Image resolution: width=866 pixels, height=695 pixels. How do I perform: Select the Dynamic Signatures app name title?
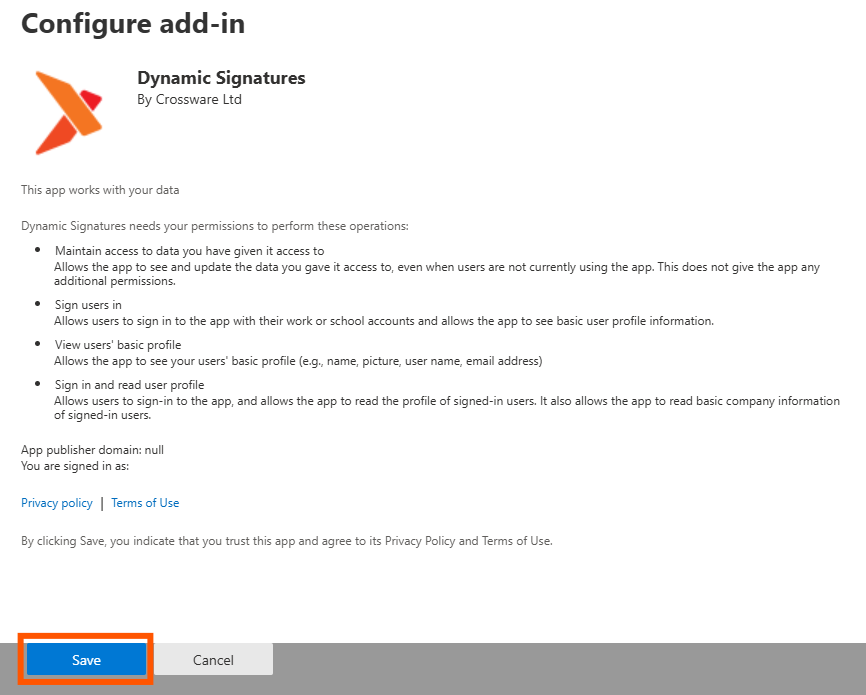pos(221,78)
